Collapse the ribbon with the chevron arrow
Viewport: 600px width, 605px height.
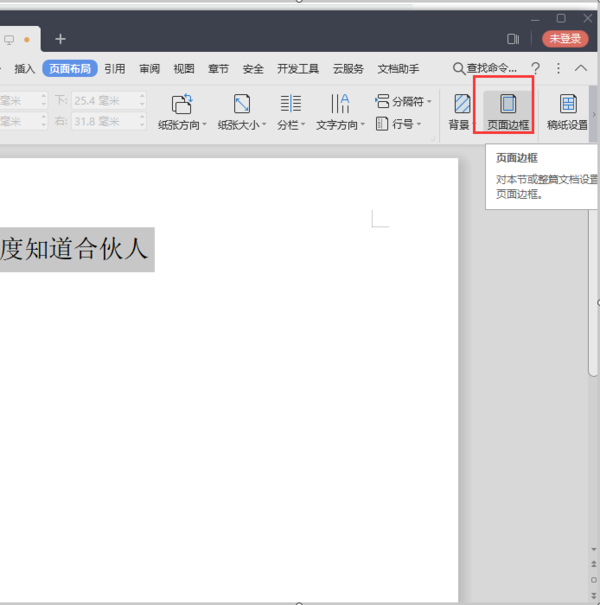pyautogui.click(x=581, y=69)
